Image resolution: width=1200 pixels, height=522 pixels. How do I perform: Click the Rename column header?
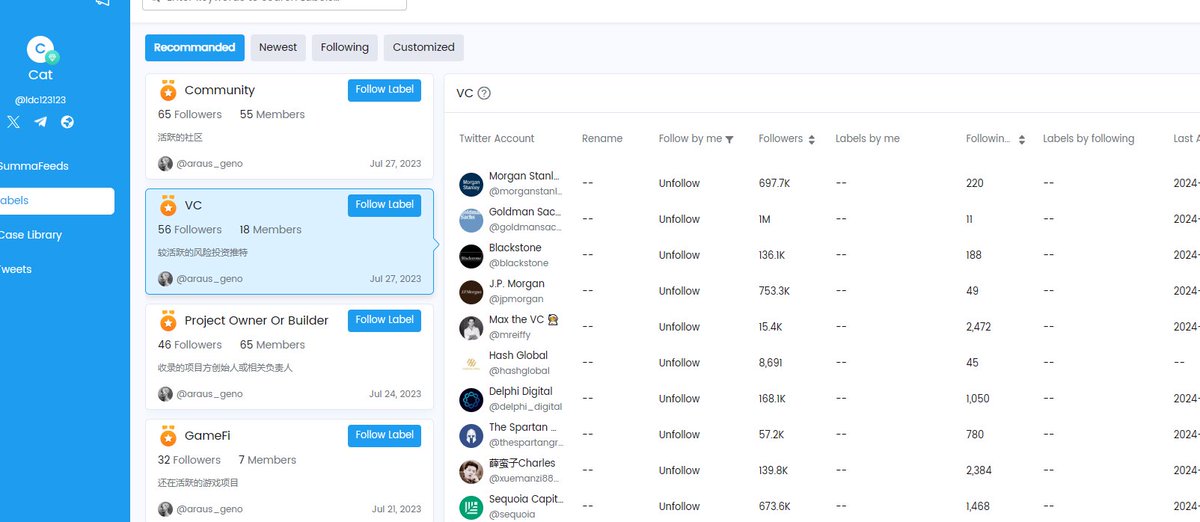[x=602, y=139]
